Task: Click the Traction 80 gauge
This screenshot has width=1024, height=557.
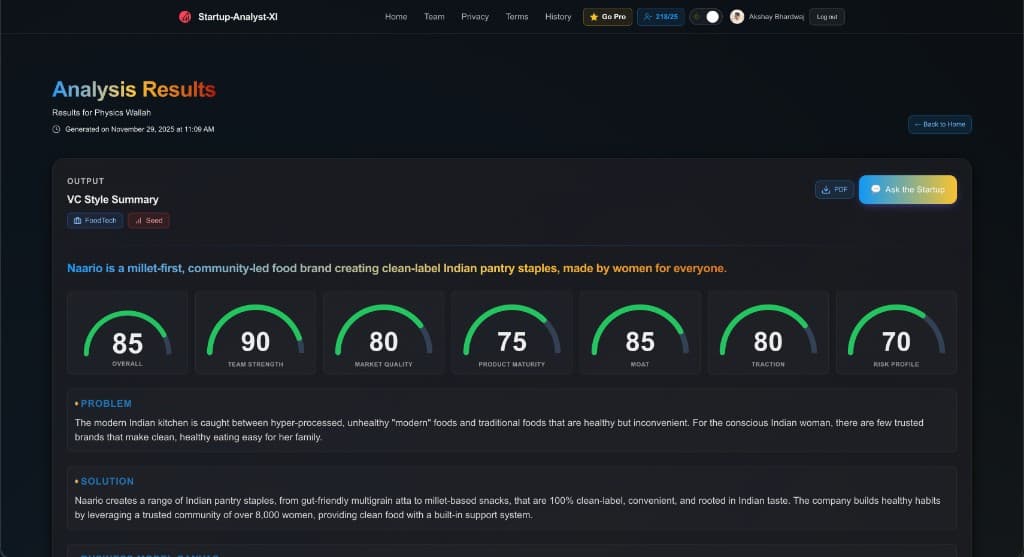Action: pyautogui.click(x=768, y=333)
